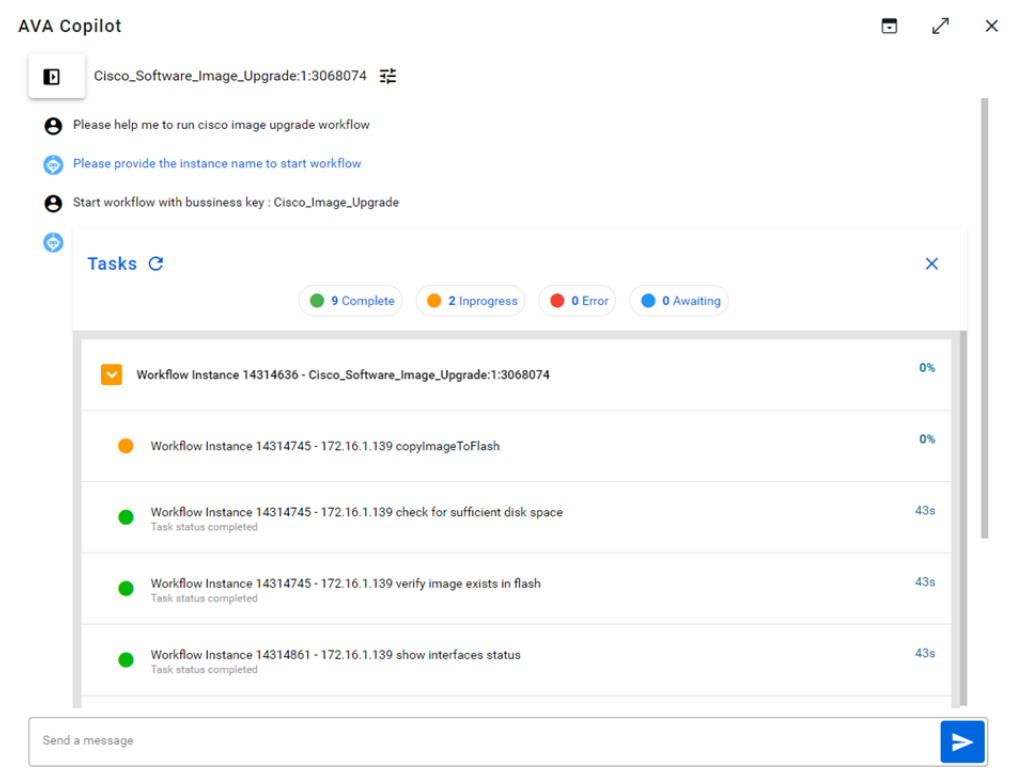Filter tasks by 0 Awaiting

click(679, 301)
